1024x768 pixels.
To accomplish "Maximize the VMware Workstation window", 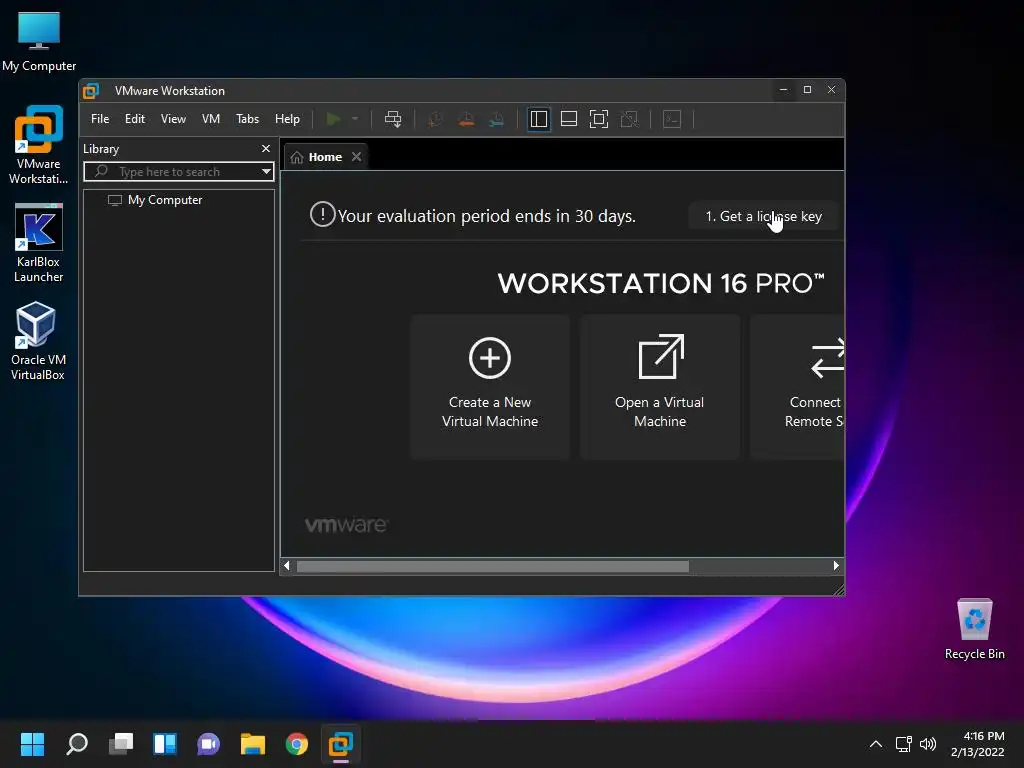I will [807, 89].
